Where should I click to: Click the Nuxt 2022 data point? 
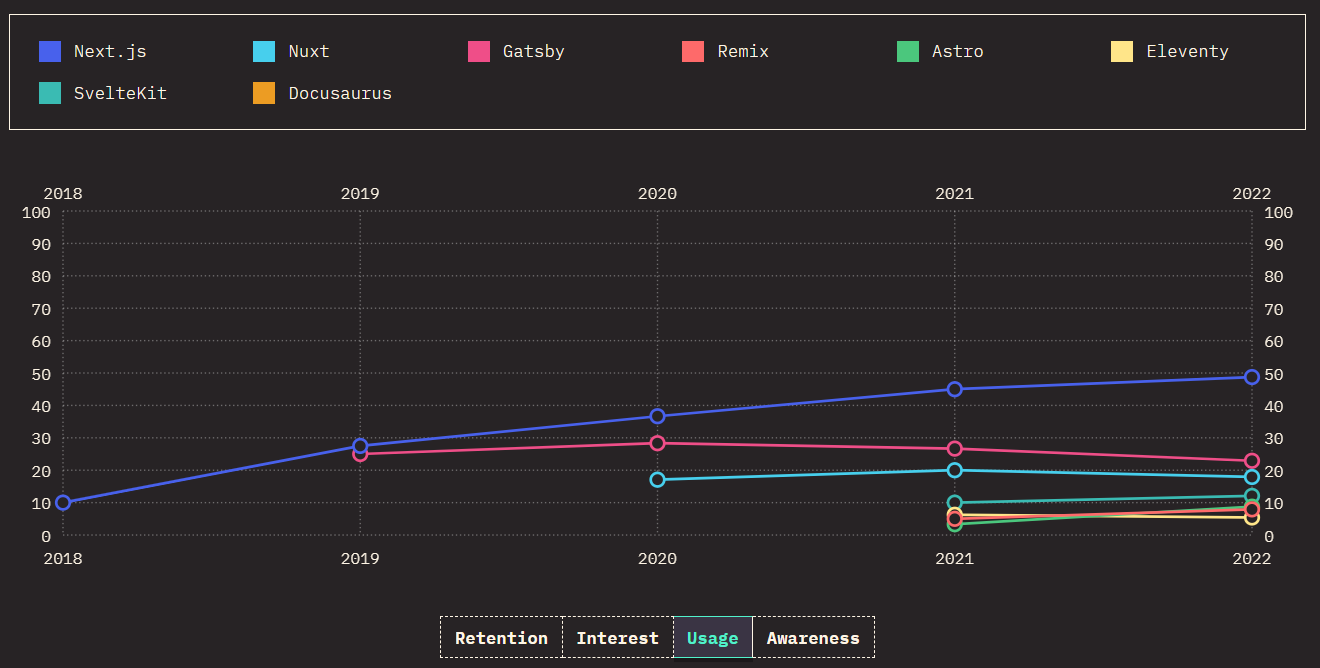(1251, 477)
